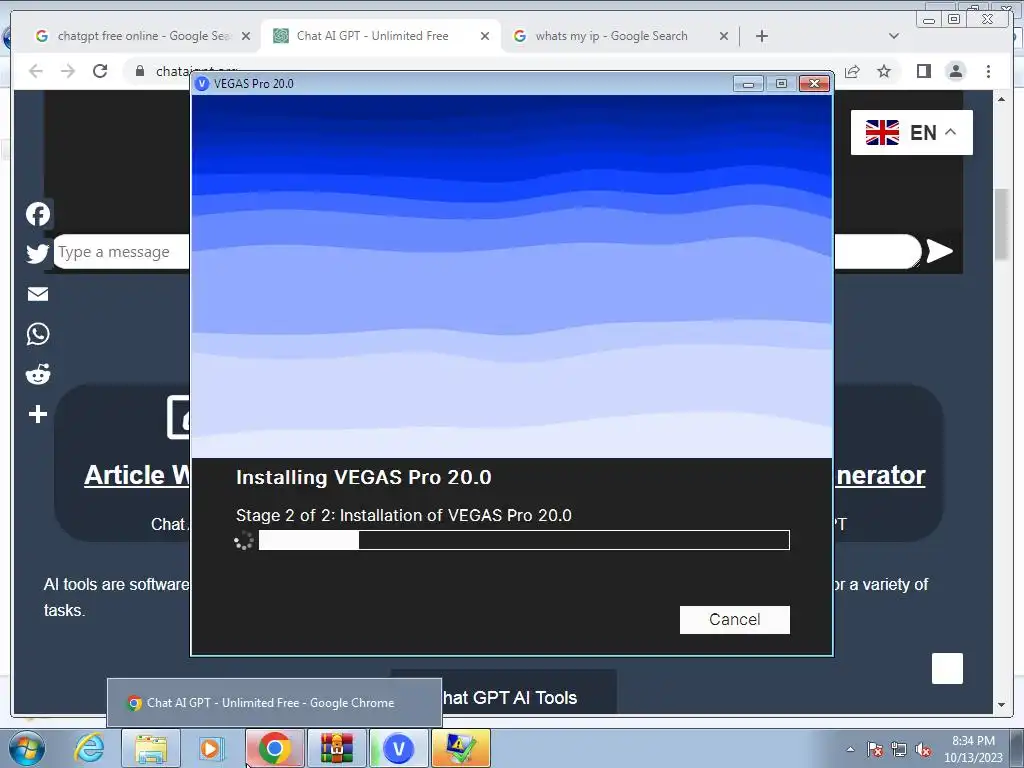Click the installation progress bar

tap(524, 540)
